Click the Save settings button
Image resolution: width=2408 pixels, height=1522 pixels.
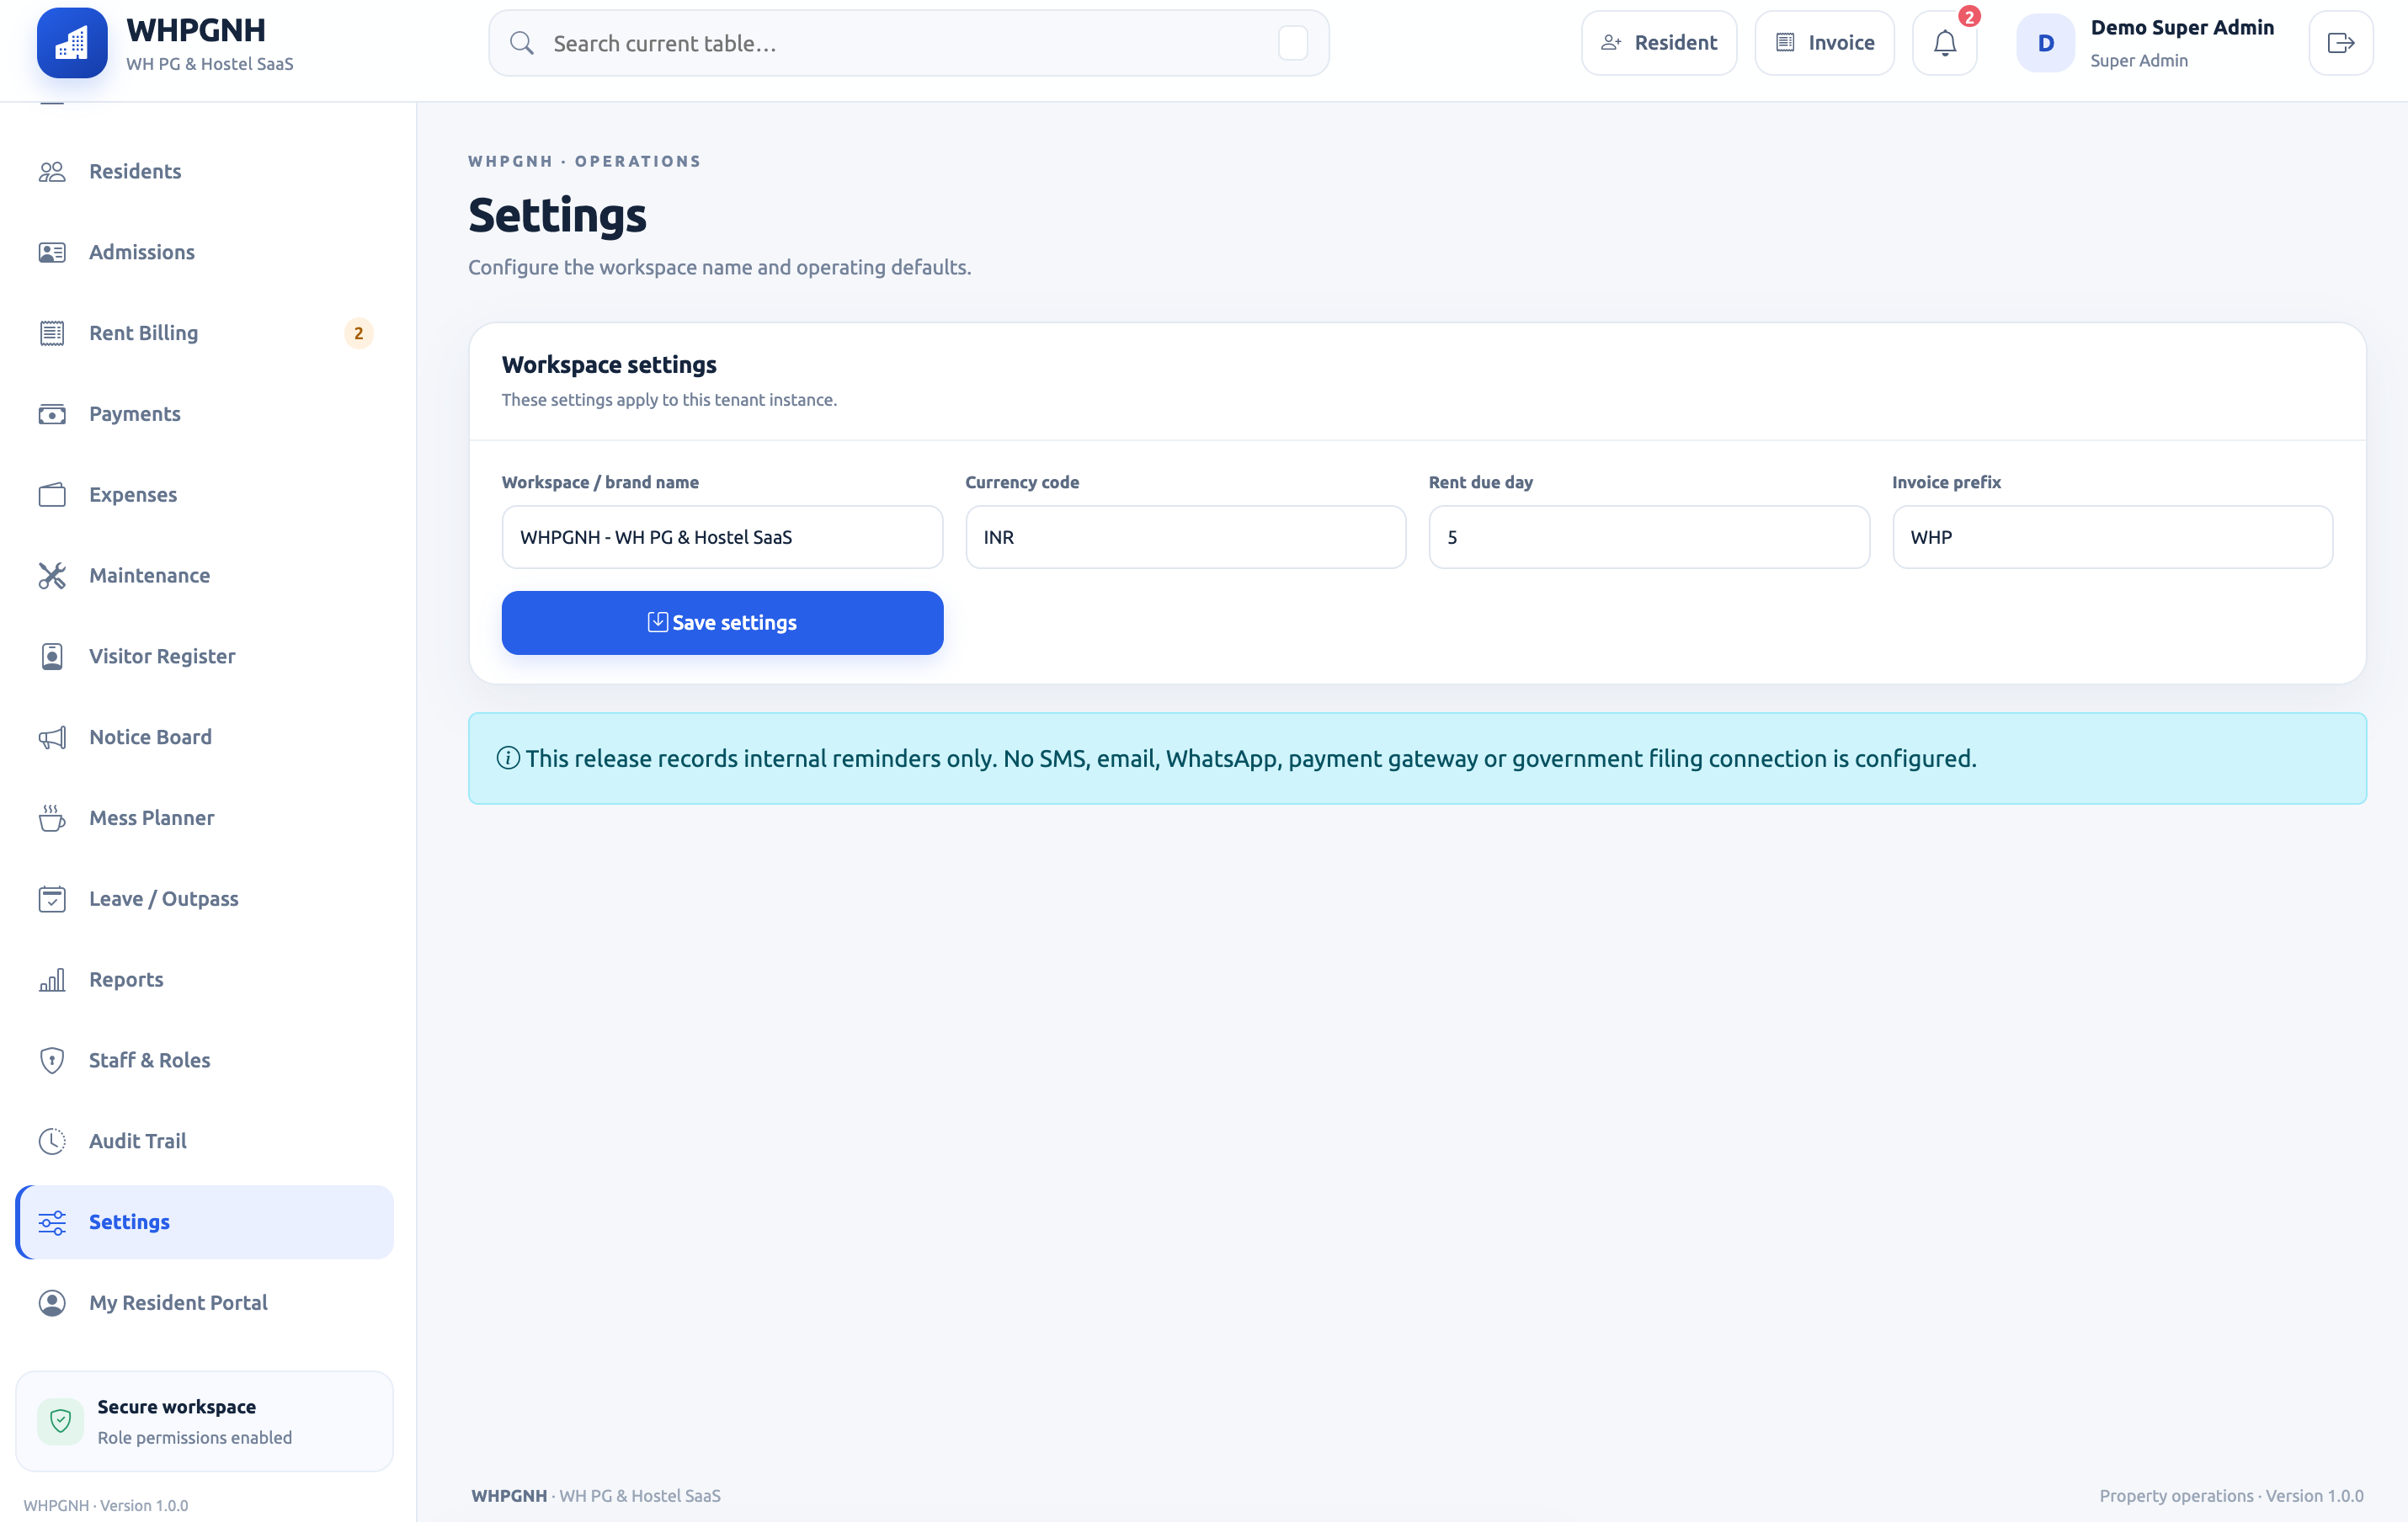[722, 622]
